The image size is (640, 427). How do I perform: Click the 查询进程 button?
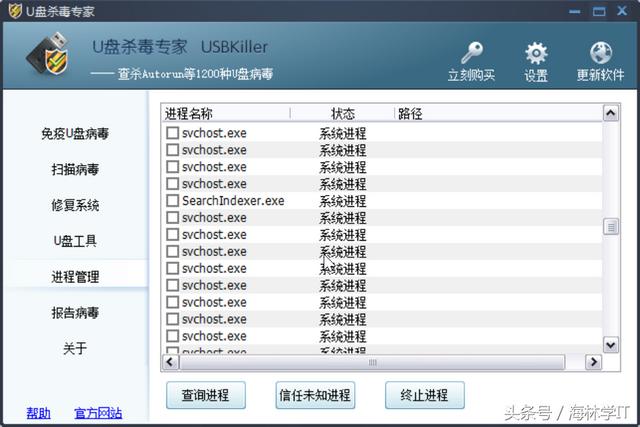point(206,395)
